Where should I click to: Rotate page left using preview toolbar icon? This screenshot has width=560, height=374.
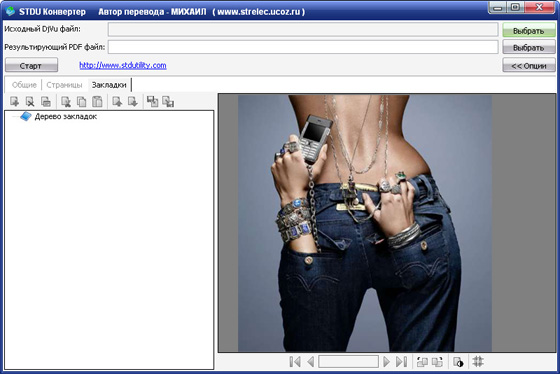point(422,361)
